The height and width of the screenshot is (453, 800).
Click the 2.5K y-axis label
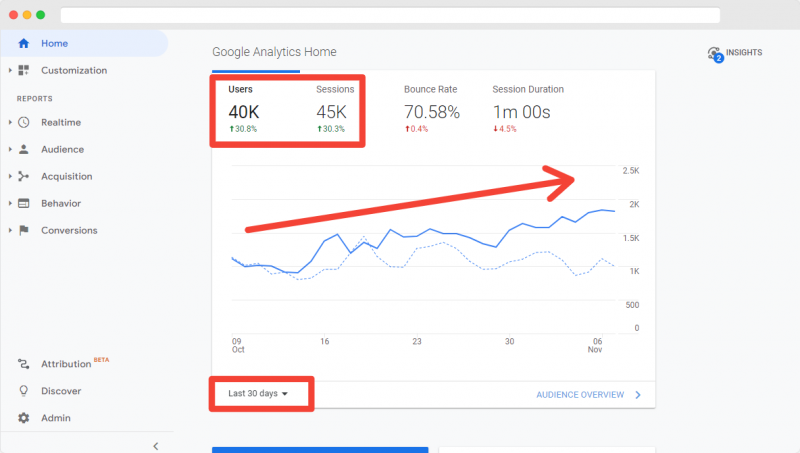pyautogui.click(x=631, y=170)
